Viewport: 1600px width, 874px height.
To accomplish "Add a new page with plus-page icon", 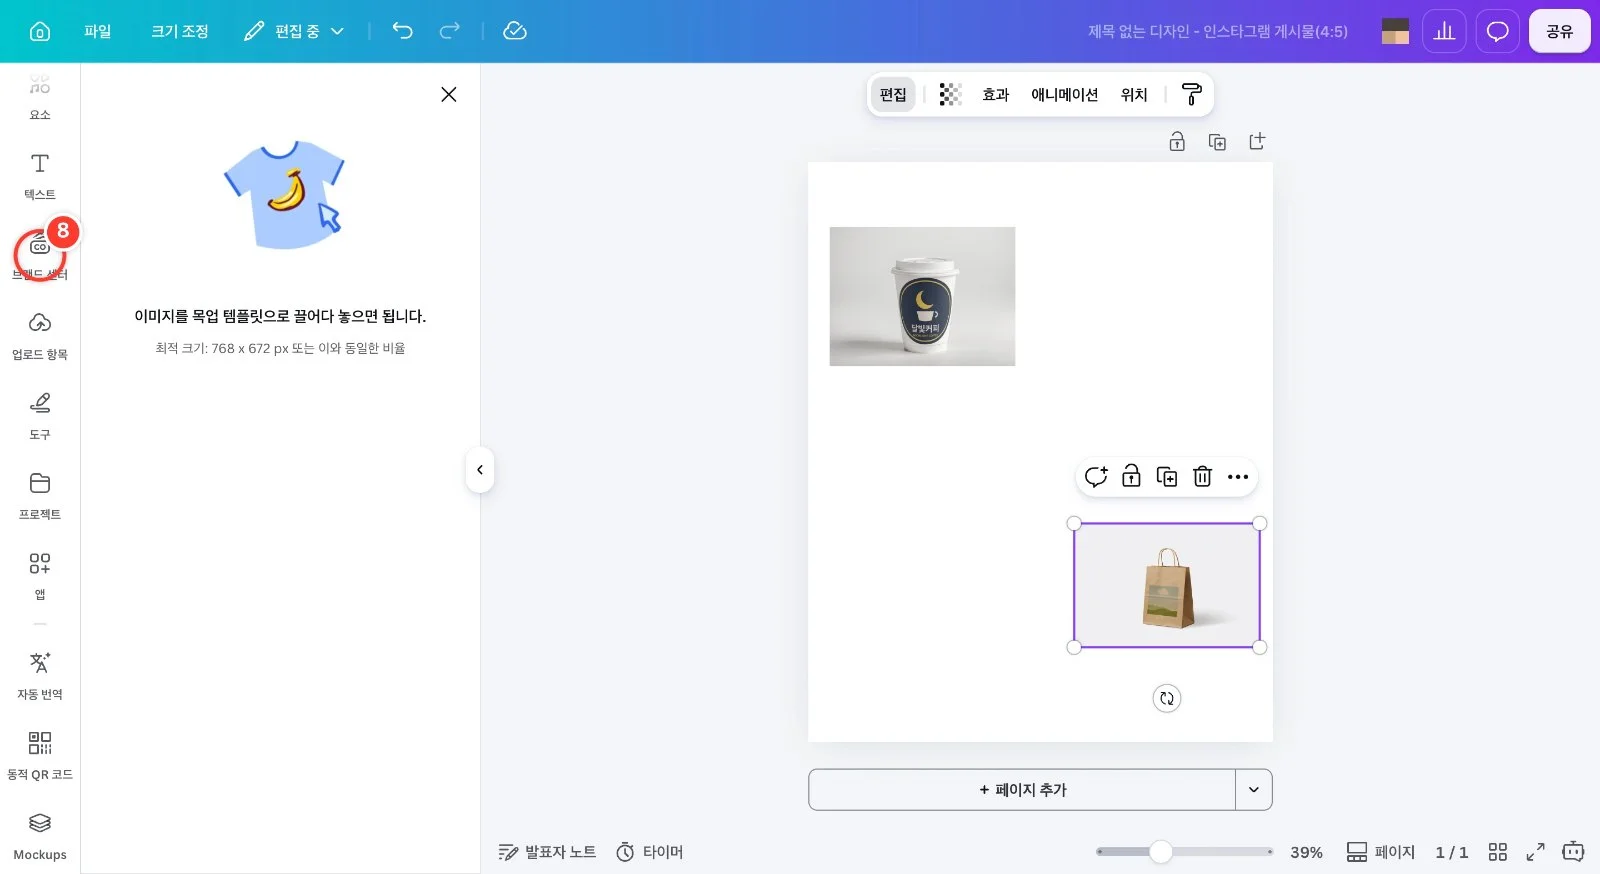I will [x=1257, y=142].
